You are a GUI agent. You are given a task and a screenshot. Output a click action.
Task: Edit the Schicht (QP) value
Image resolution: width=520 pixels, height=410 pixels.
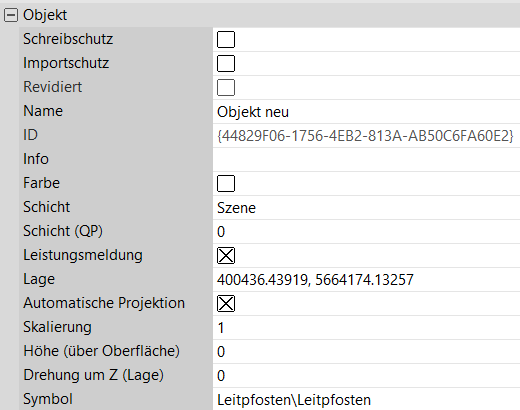coord(366,232)
